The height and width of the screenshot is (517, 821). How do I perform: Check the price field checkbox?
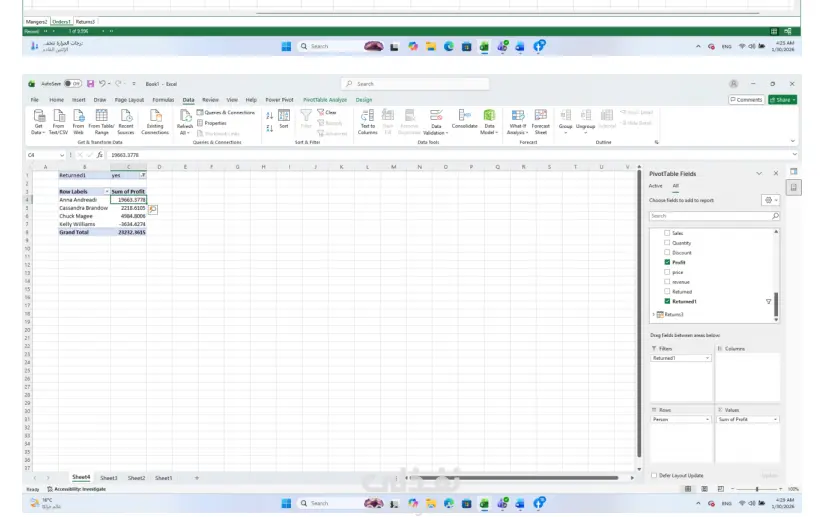point(667,272)
